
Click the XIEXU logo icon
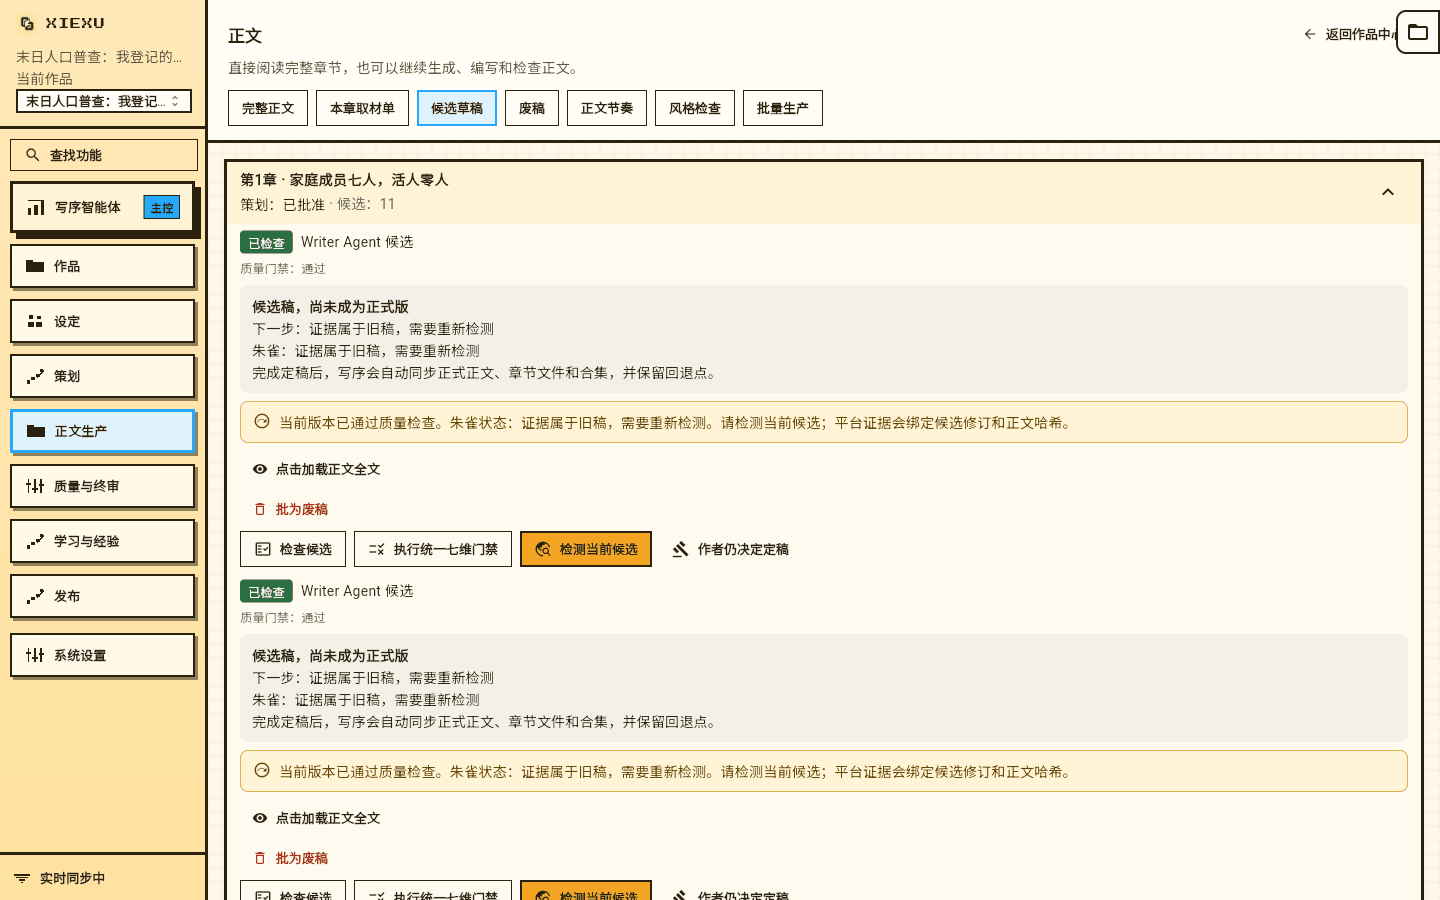pos(27,23)
